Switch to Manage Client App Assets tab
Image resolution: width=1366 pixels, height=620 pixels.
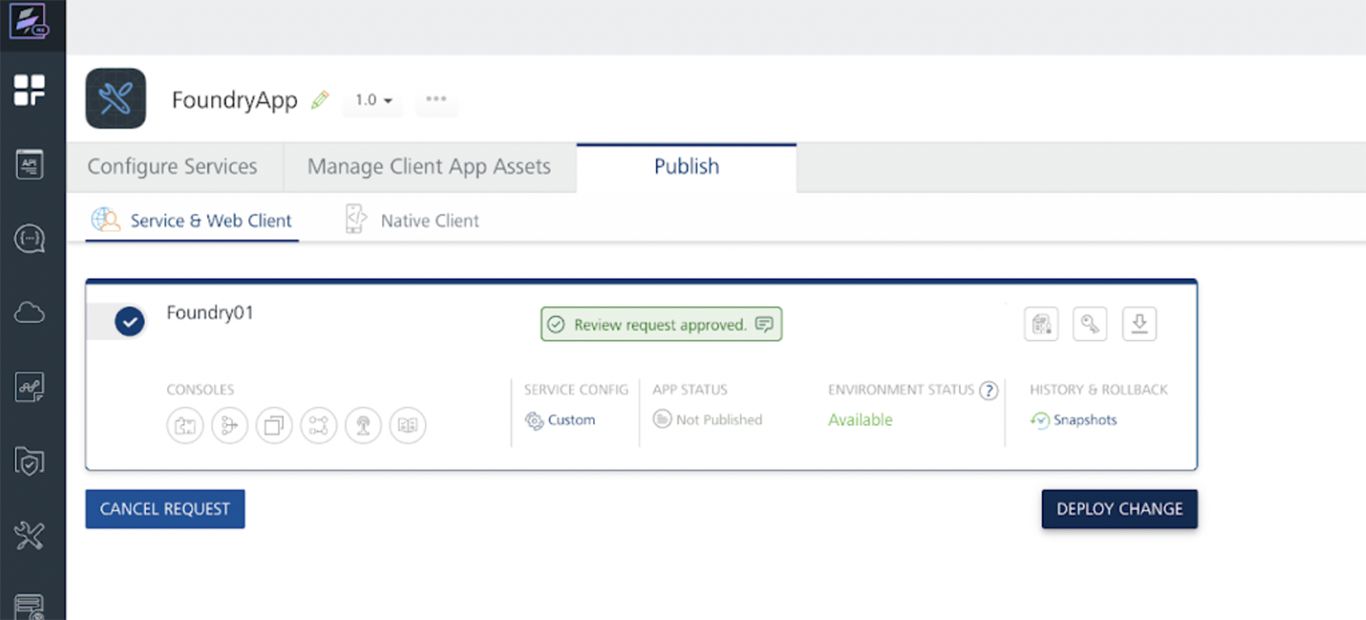point(429,167)
